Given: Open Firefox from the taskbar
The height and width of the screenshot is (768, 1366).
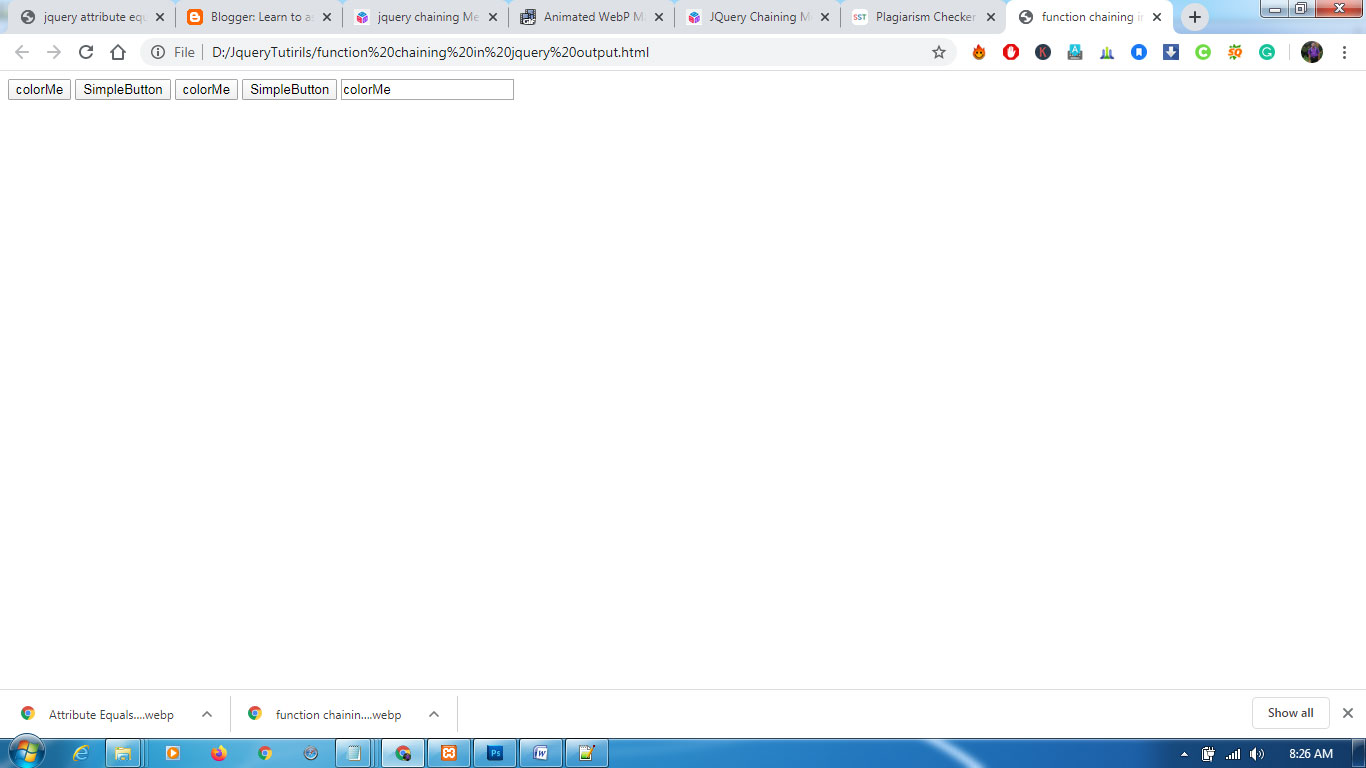Looking at the screenshot, I should [219, 753].
